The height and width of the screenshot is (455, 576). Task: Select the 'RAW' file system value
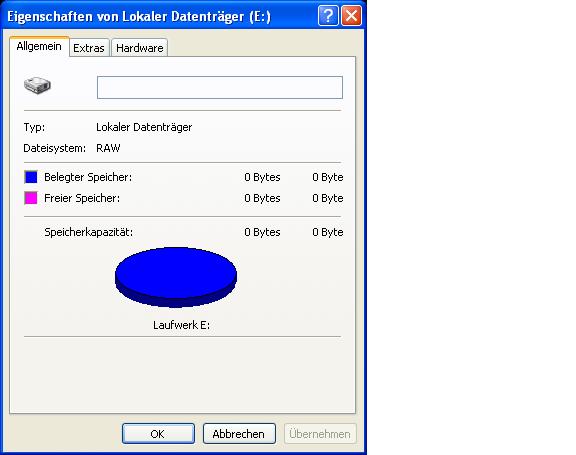108,148
